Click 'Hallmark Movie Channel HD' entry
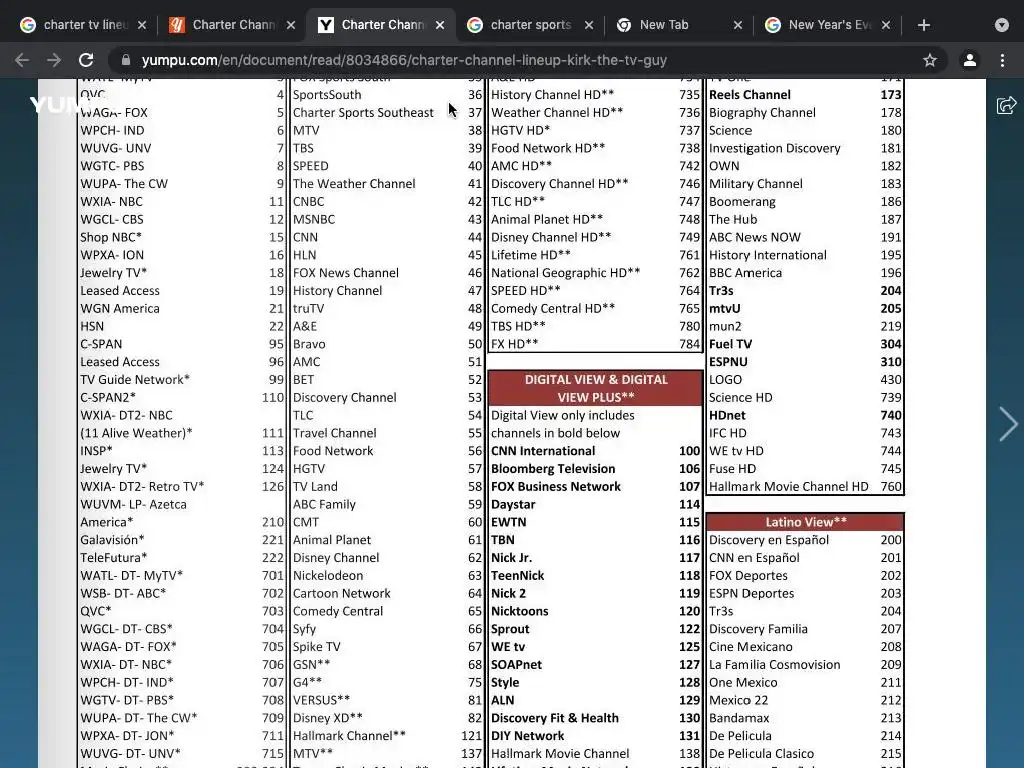The width and height of the screenshot is (1024, 768). click(x=788, y=487)
